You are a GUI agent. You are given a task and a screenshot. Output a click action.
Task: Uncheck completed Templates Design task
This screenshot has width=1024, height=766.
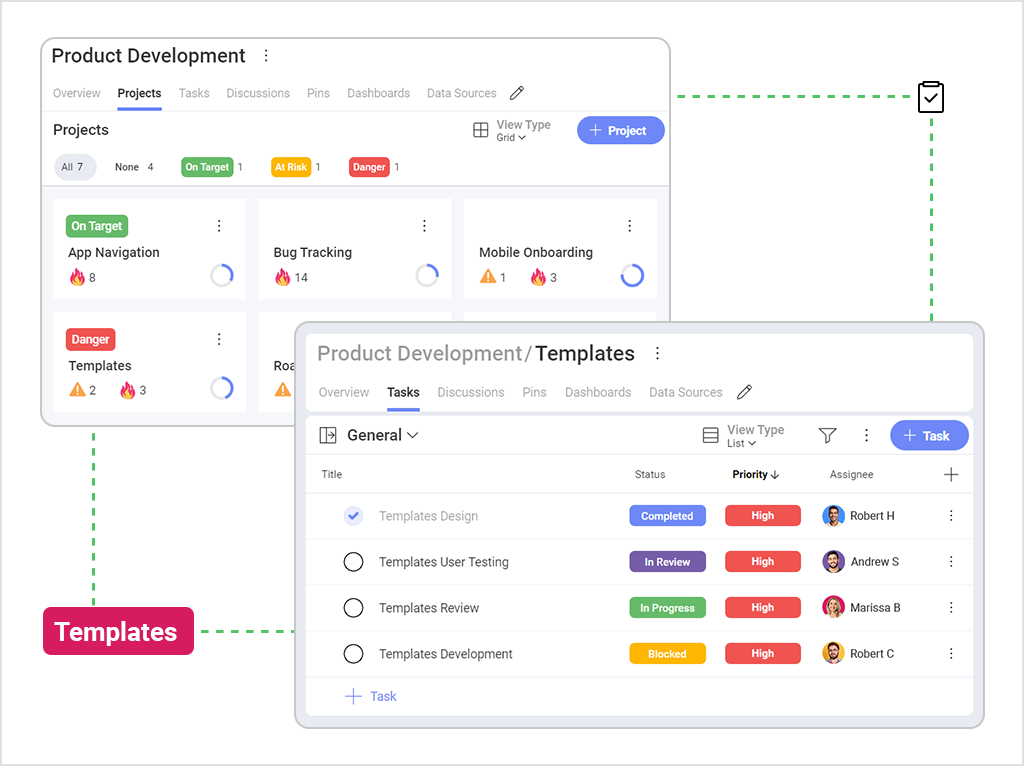tap(353, 516)
